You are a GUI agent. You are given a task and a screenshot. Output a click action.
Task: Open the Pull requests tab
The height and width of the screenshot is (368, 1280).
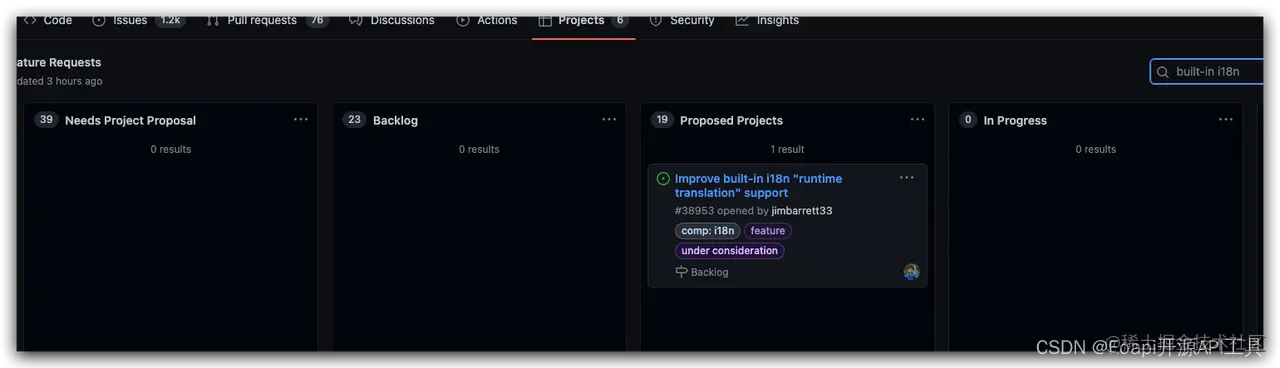click(267, 20)
